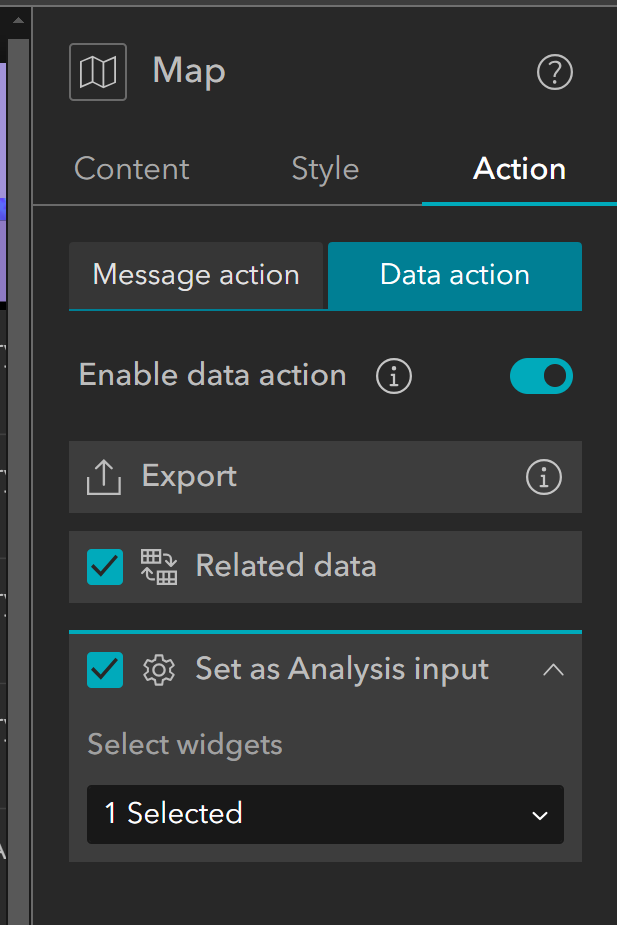The width and height of the screenshot is (617, 925).
Task: Open help via the question mark icon
Action: click(555, 73)
